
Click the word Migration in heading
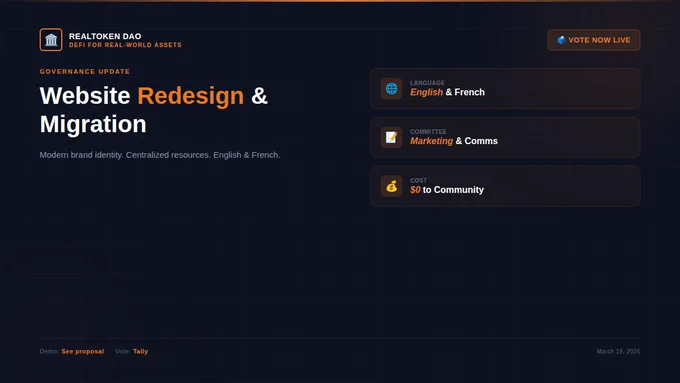pyautogui.click(x=93, y=124)
